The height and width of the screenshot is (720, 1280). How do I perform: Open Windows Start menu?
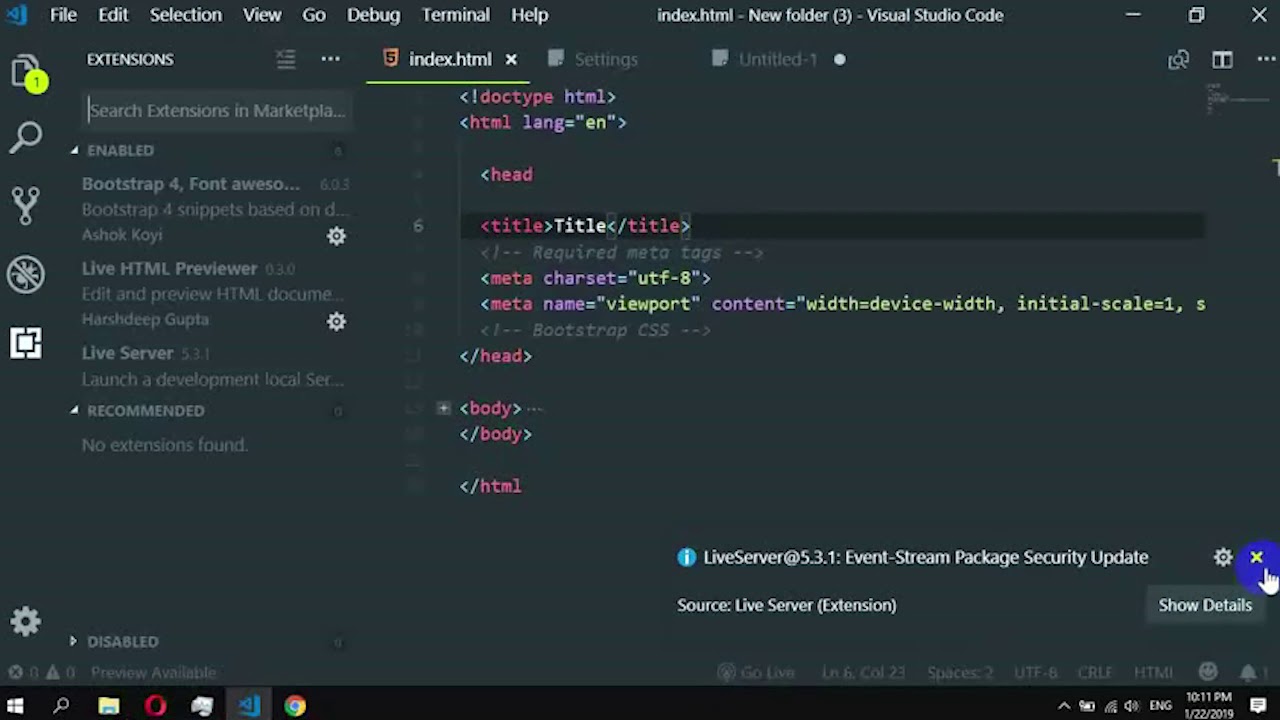pyautogui.click(x=15, y=706)
